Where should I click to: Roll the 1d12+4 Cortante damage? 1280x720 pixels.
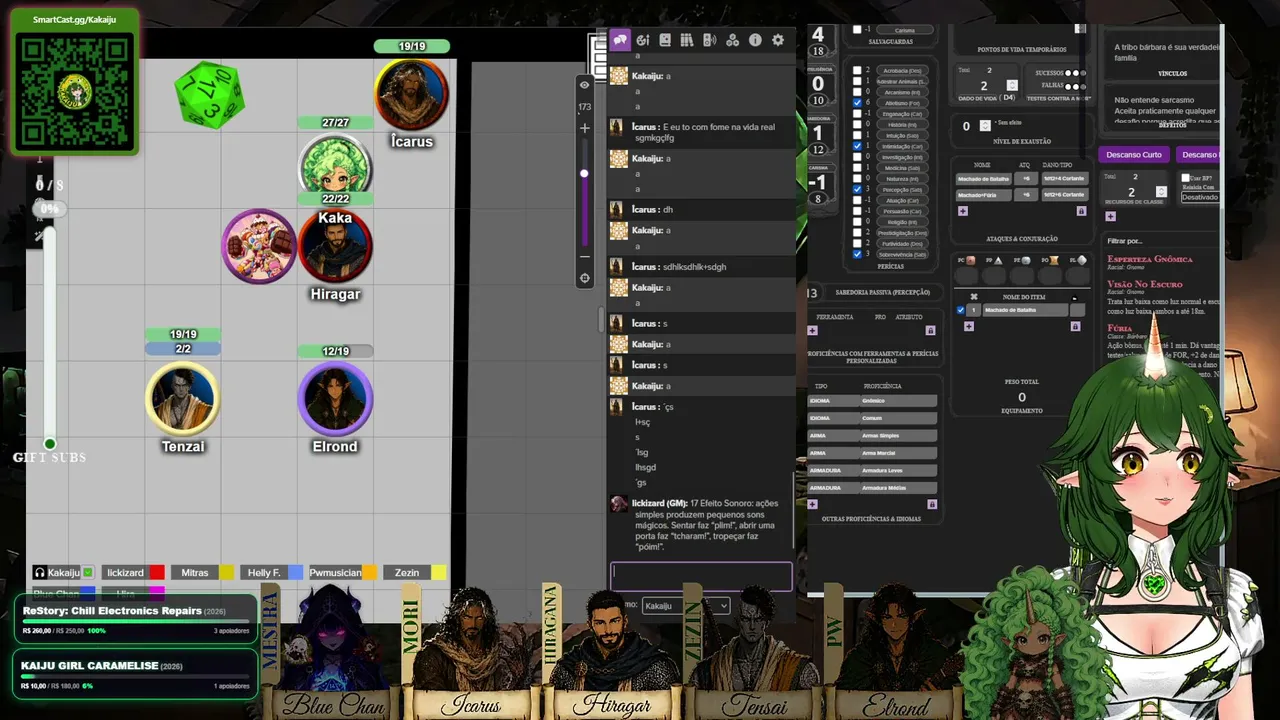pos(1064,179)
